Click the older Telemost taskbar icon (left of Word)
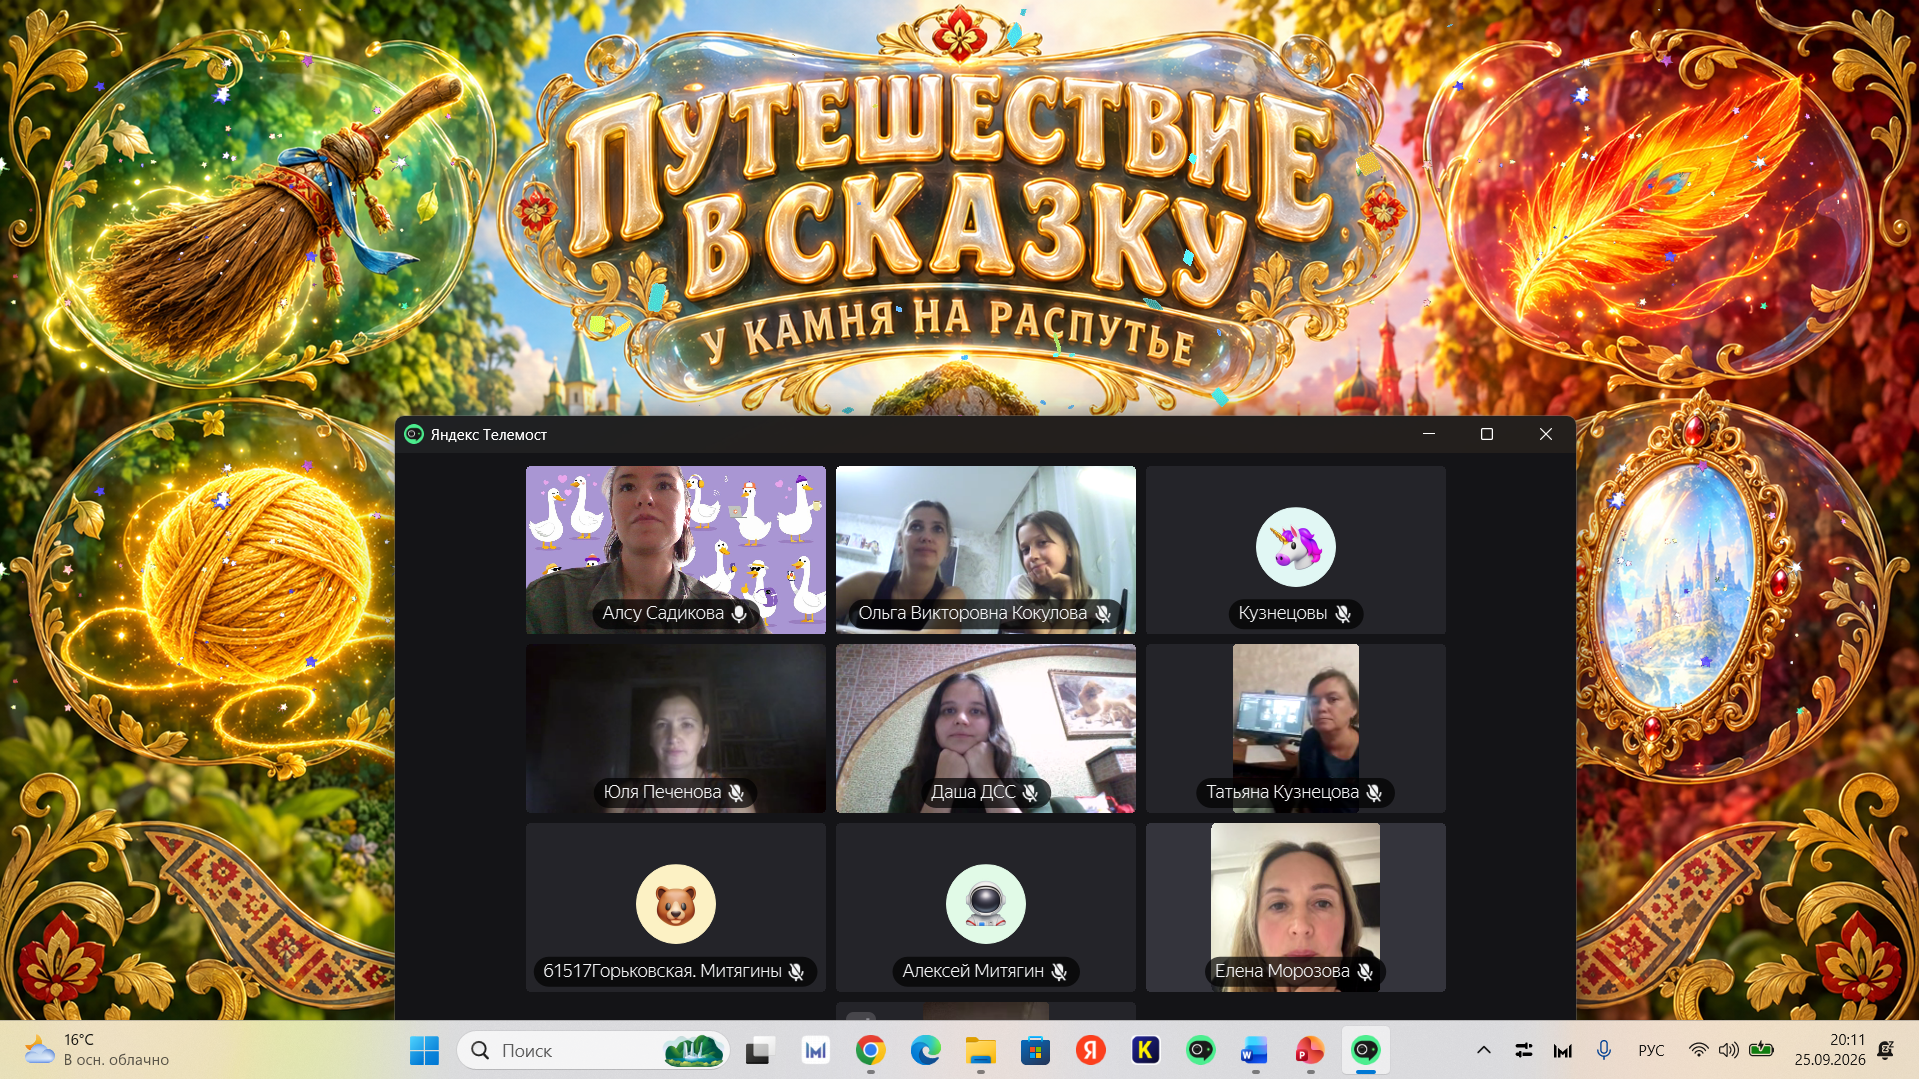This screenshot has height=1079, width=1919. pyautogui.click(x=1200, y=1050)
